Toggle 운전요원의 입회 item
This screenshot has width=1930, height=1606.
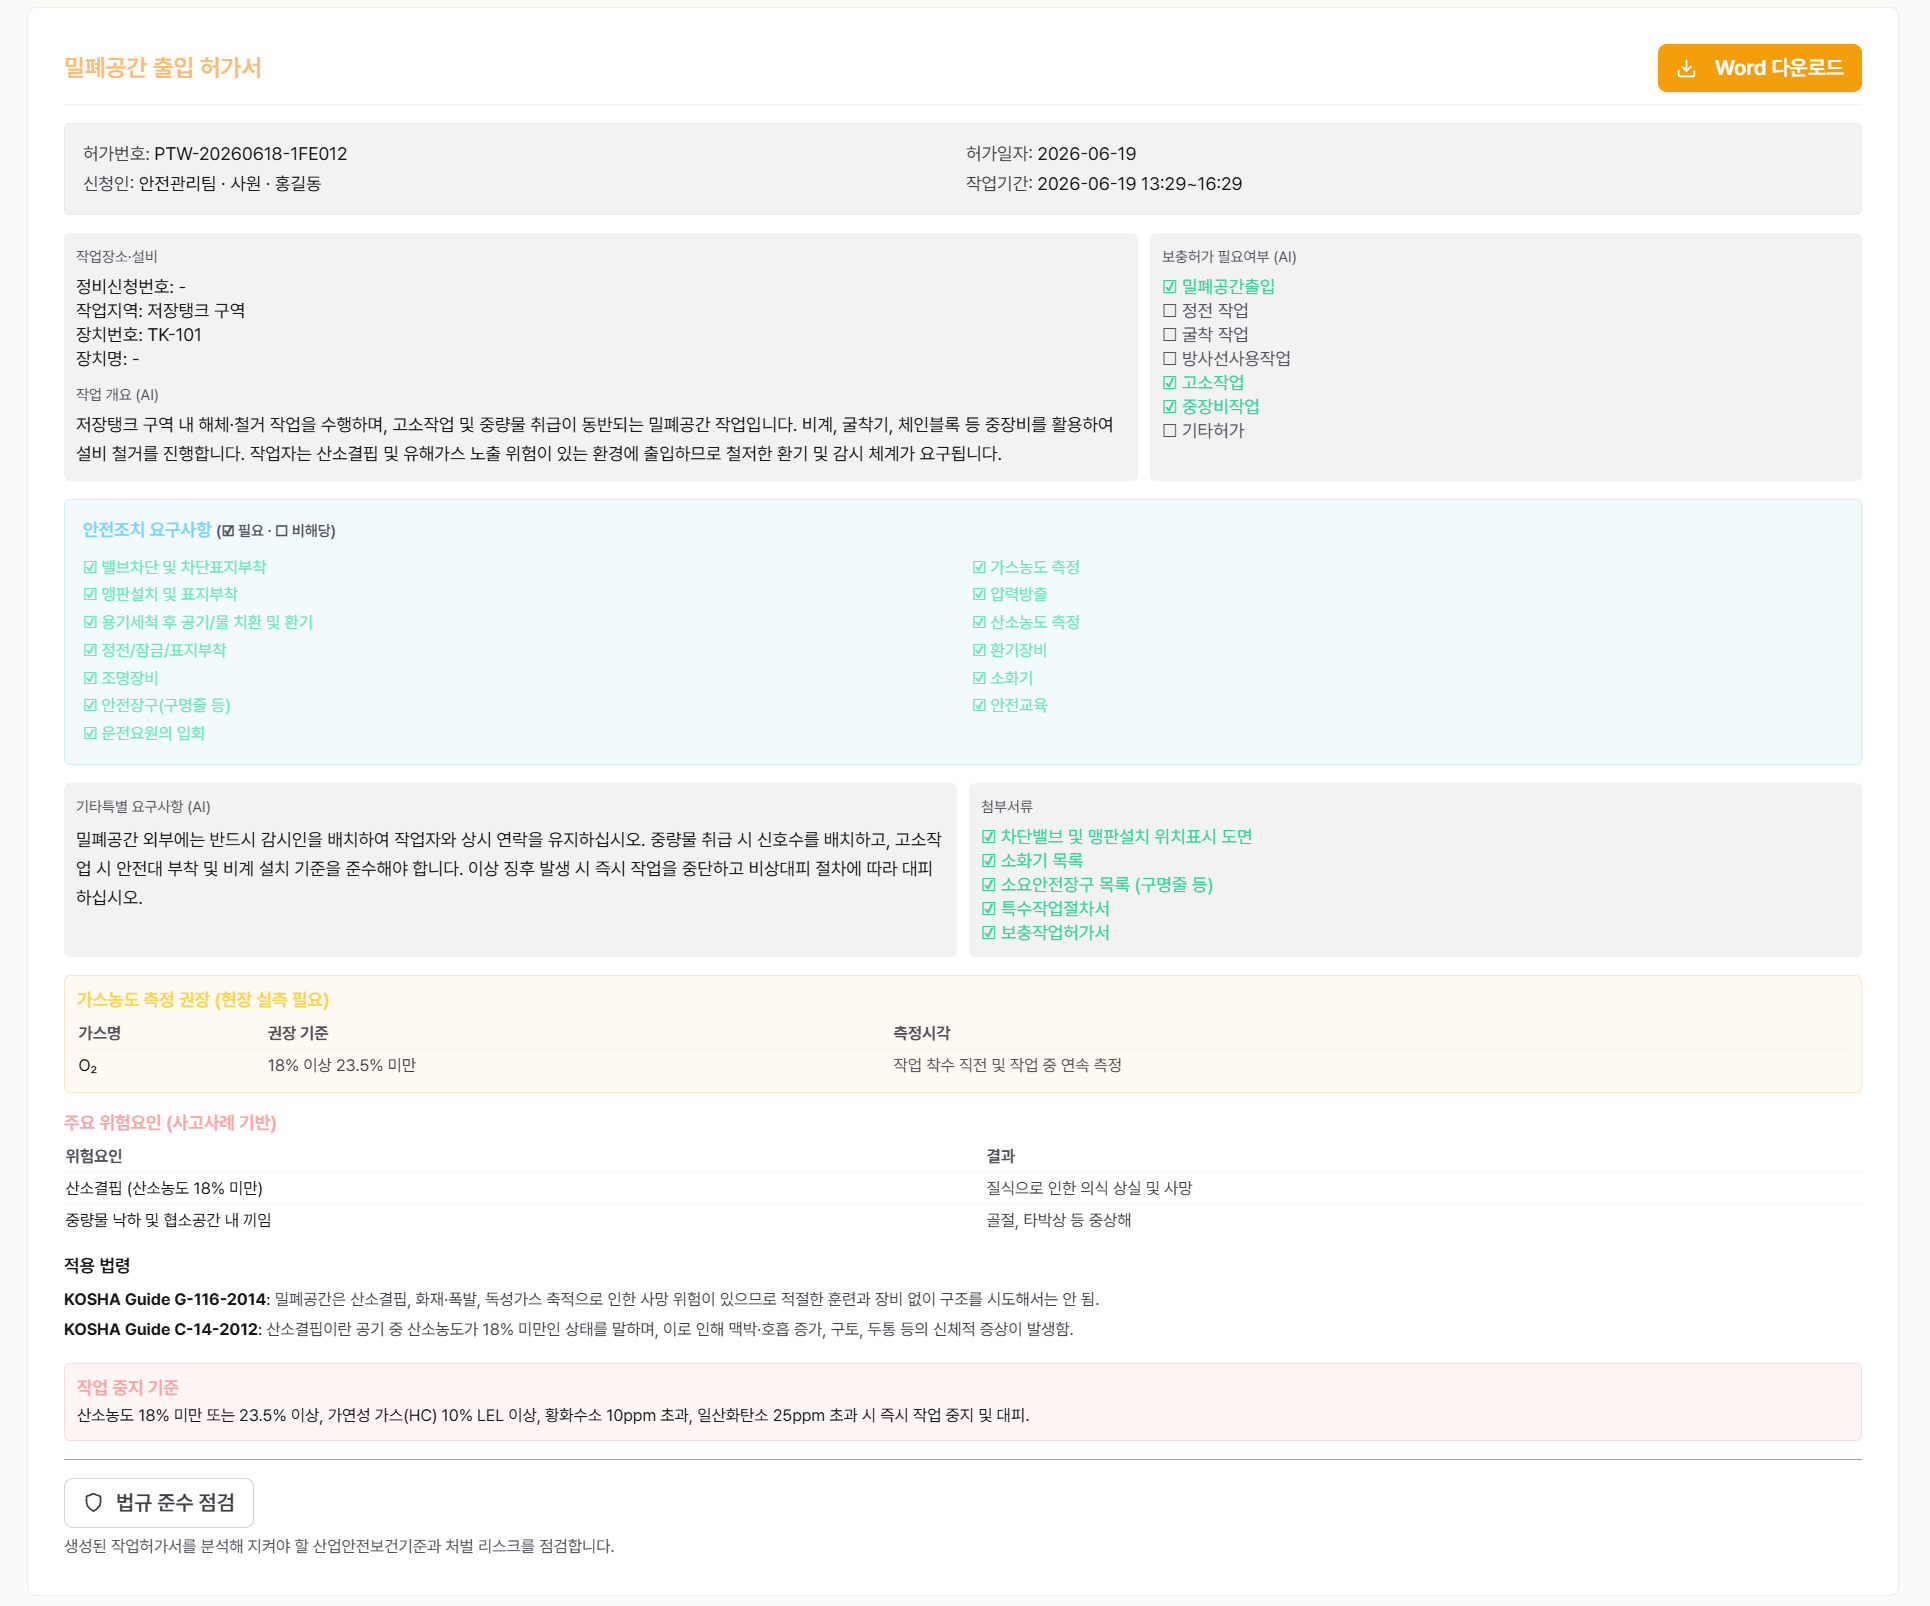click(144, 733)
